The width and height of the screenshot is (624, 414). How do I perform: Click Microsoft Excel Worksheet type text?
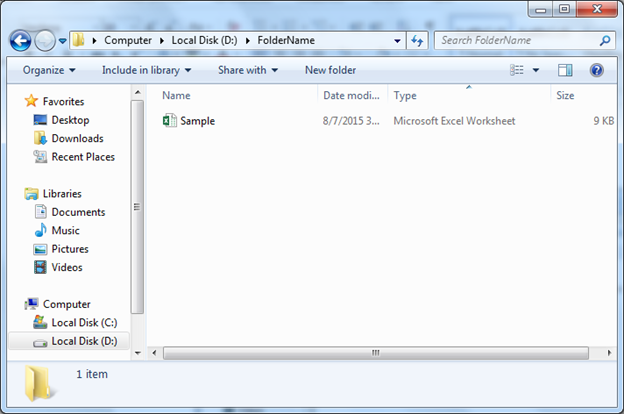(x=454, y=121)
